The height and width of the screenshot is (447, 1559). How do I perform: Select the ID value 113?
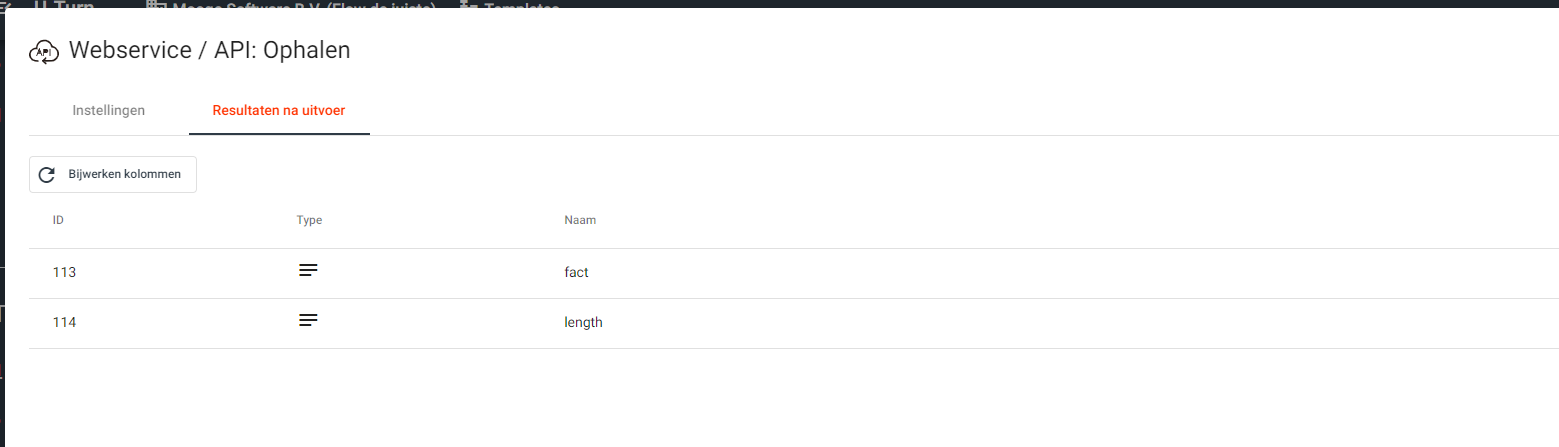pos(64,272)
